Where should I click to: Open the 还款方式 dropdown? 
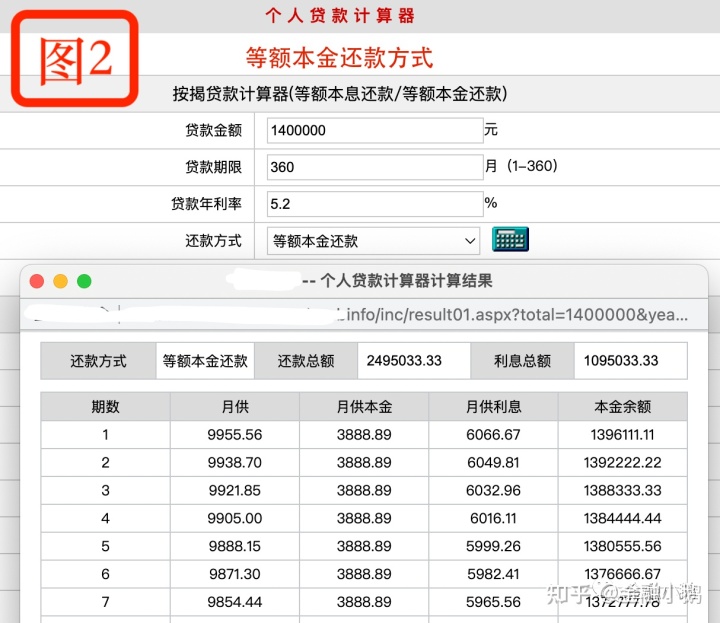(x=374, y=241)
